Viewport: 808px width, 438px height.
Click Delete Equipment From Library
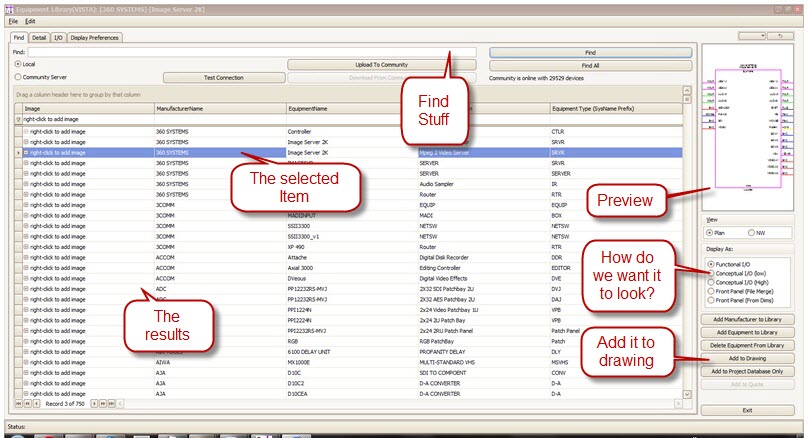tap(747, 345)
